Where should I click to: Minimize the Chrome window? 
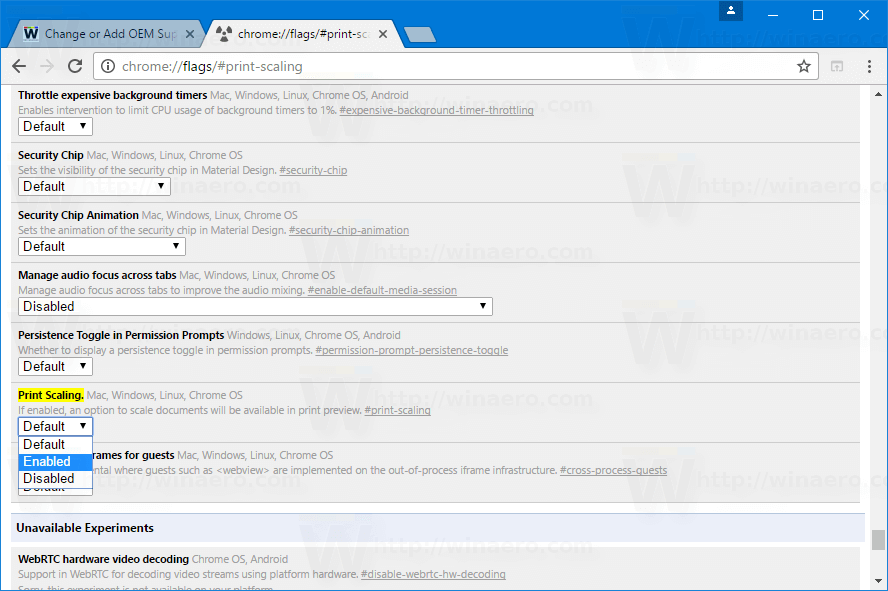(x=773, y=15)
